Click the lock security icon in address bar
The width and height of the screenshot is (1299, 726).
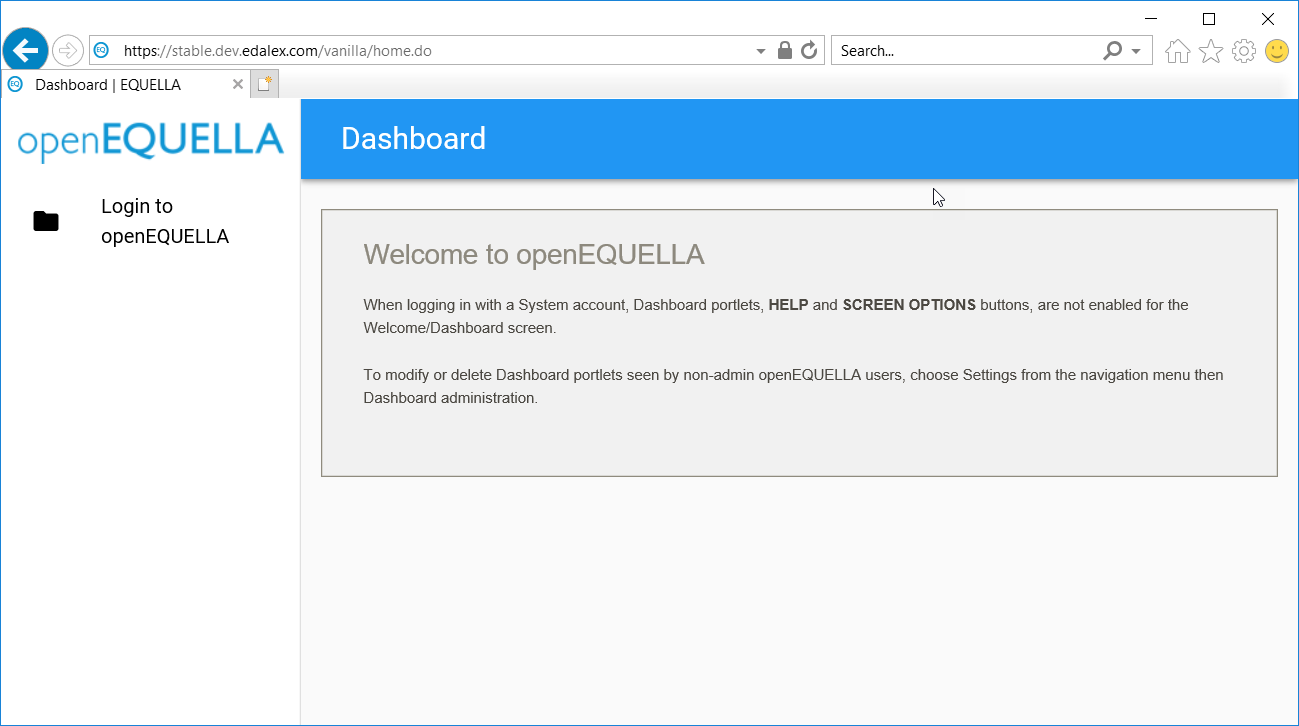[x=785, y=49]
